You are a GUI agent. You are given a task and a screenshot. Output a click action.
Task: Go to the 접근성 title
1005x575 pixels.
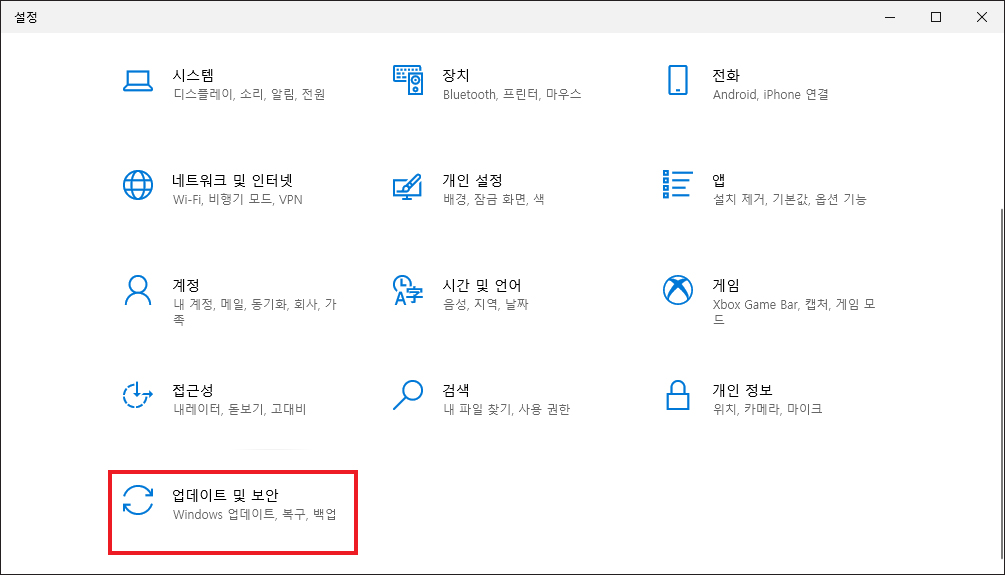point(193,390)
